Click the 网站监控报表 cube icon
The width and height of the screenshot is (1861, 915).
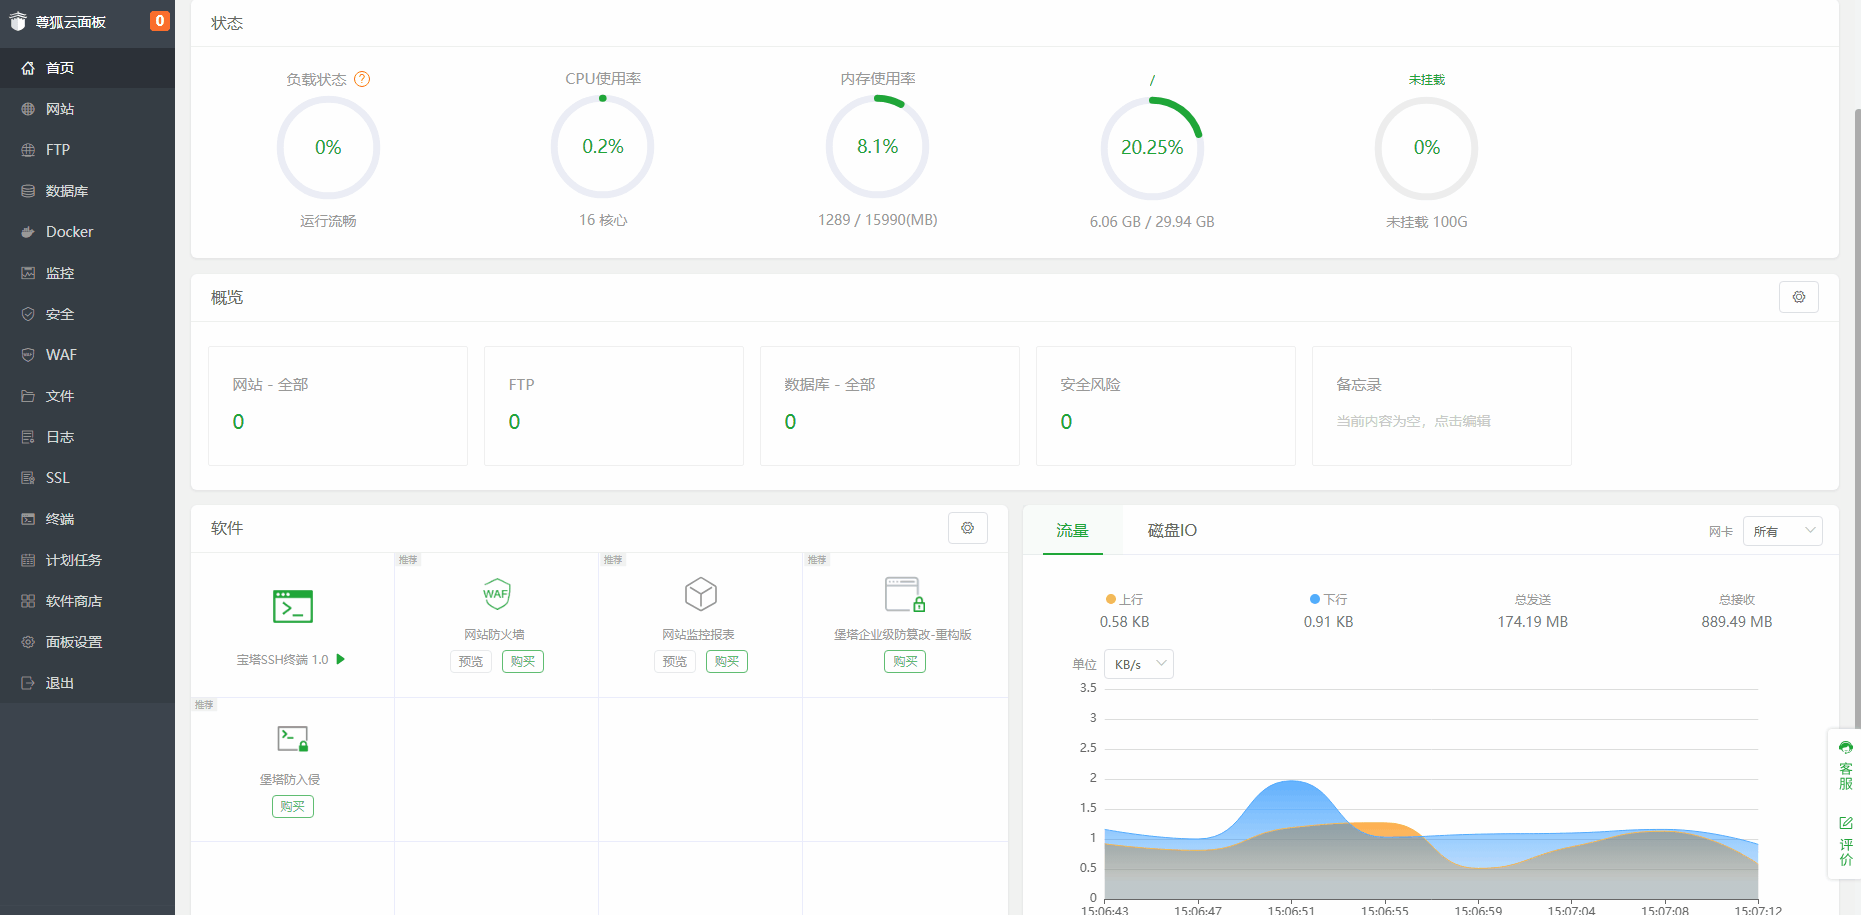click(700, 594)
